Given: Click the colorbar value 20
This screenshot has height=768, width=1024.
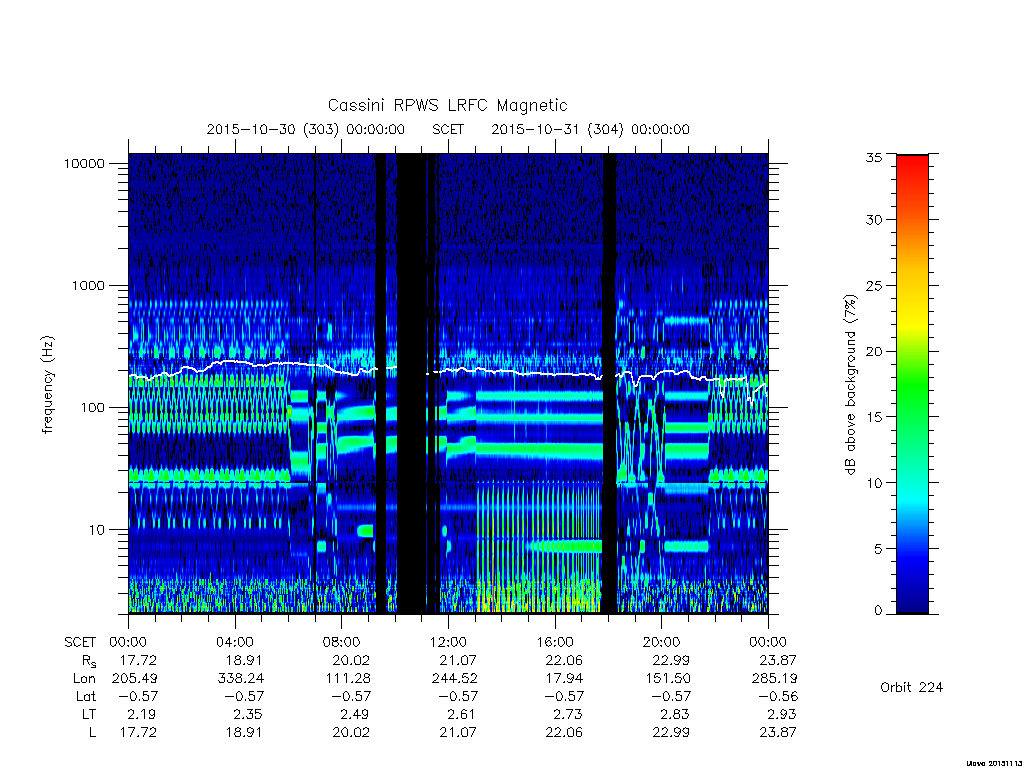Looking at the screenshot, I should pos(874,351).
